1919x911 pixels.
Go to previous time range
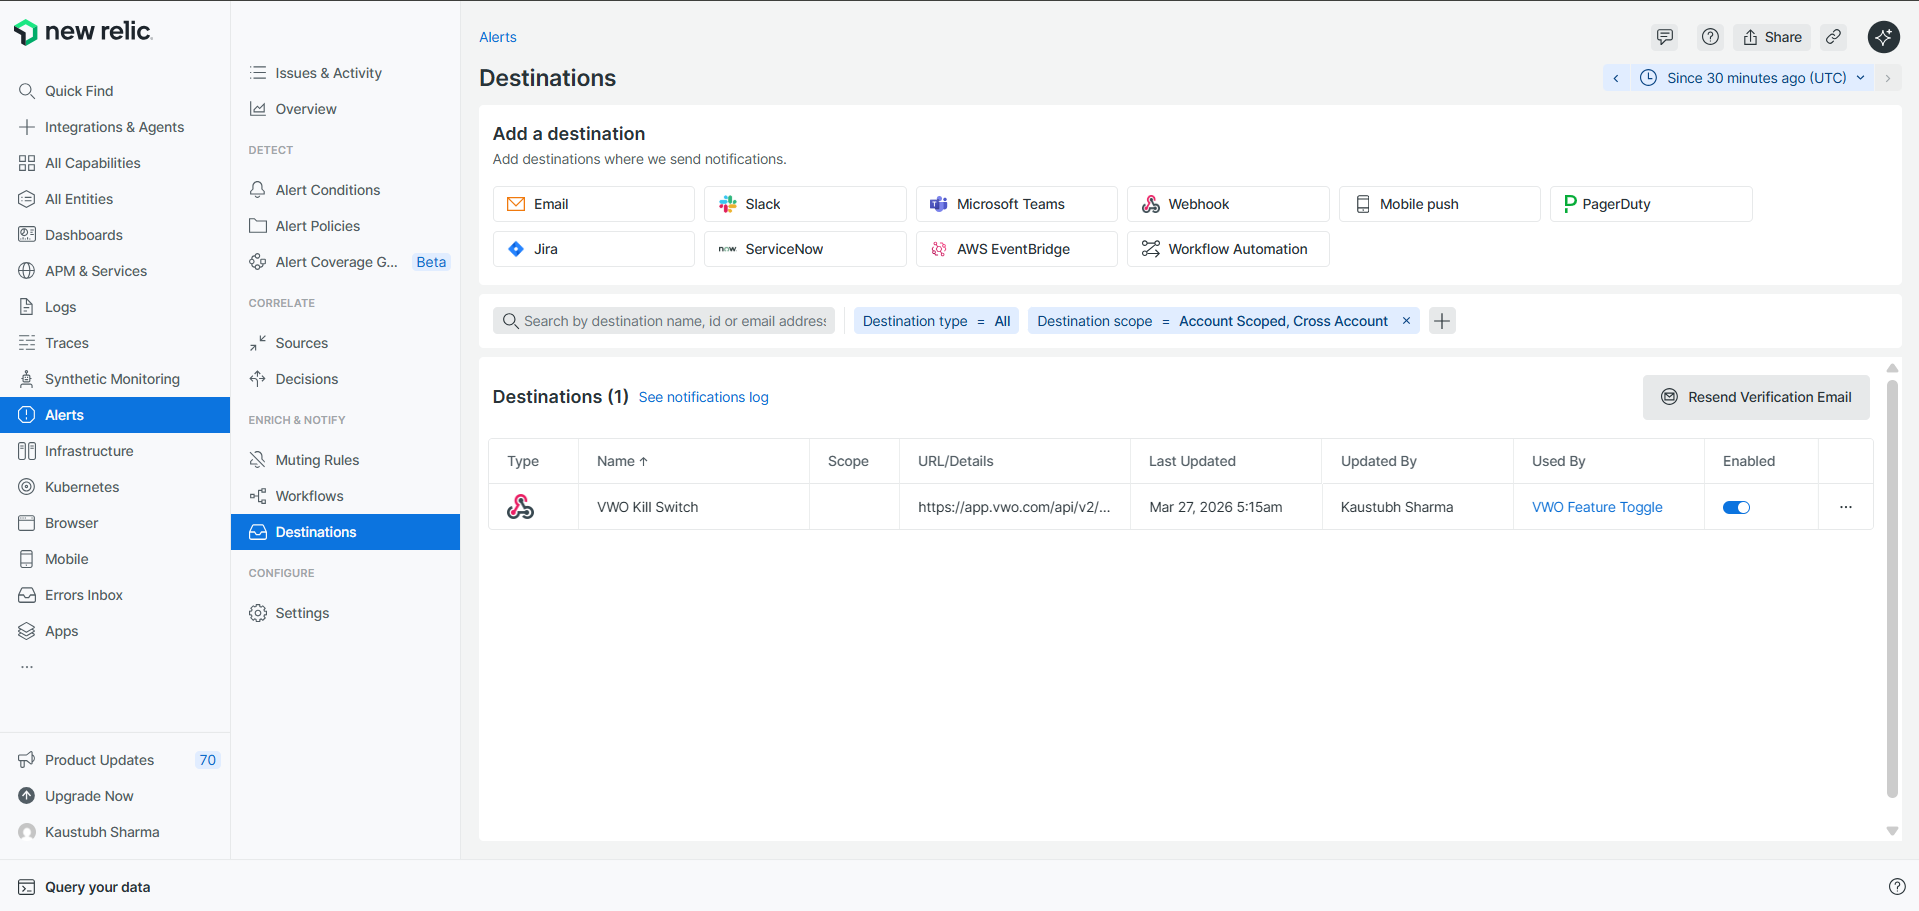tap(1616, 78)
